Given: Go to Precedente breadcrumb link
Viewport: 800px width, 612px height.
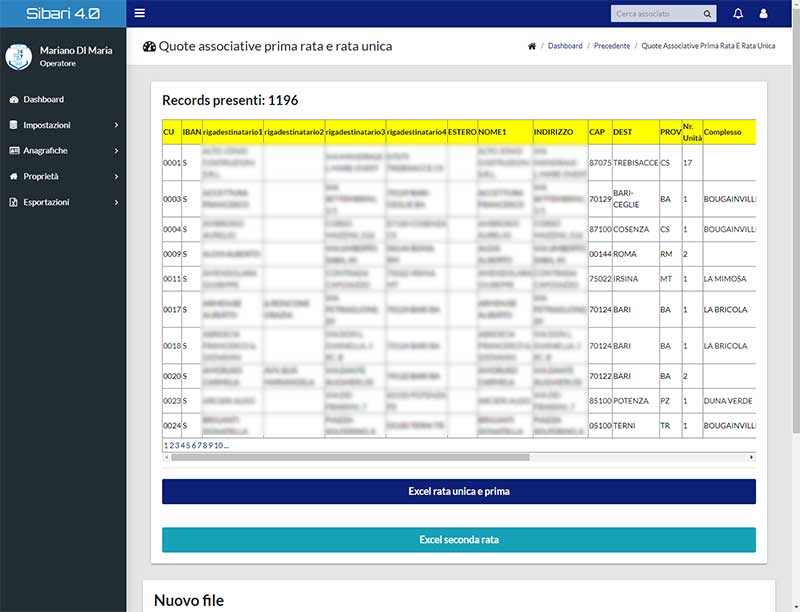Looking at the screenshot, I should coord(612,46).
